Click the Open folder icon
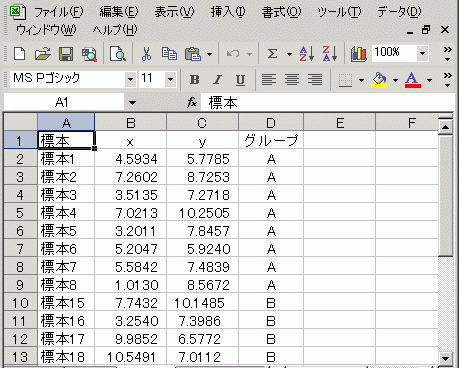 [42, 54]
